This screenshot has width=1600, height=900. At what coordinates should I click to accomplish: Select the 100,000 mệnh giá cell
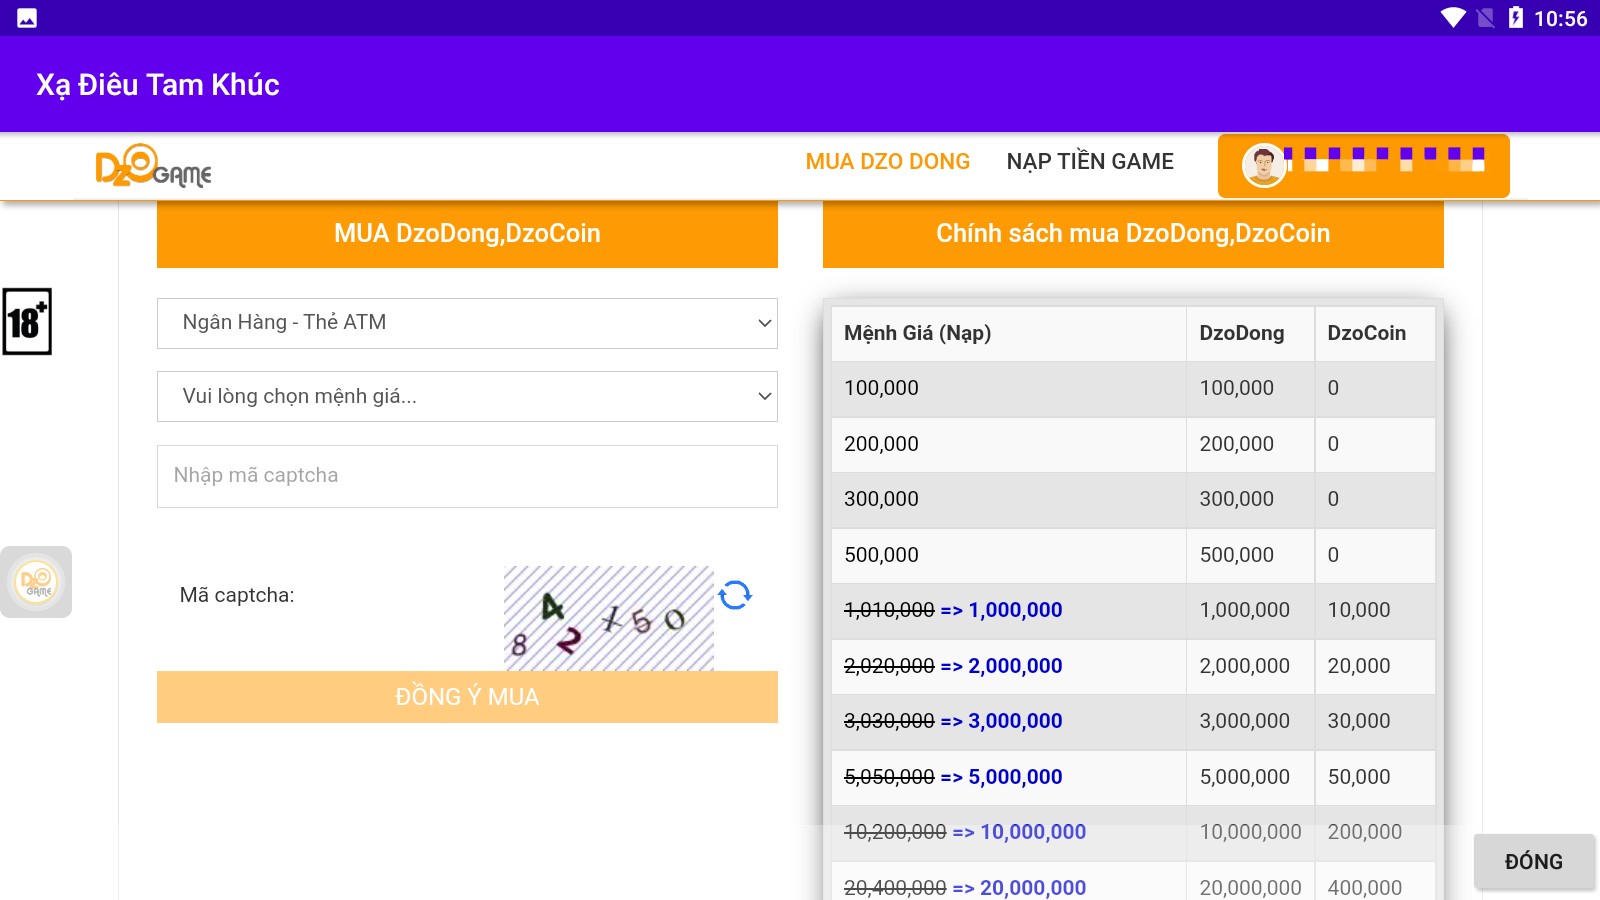pyautogui.click(x=1009, y=389)
